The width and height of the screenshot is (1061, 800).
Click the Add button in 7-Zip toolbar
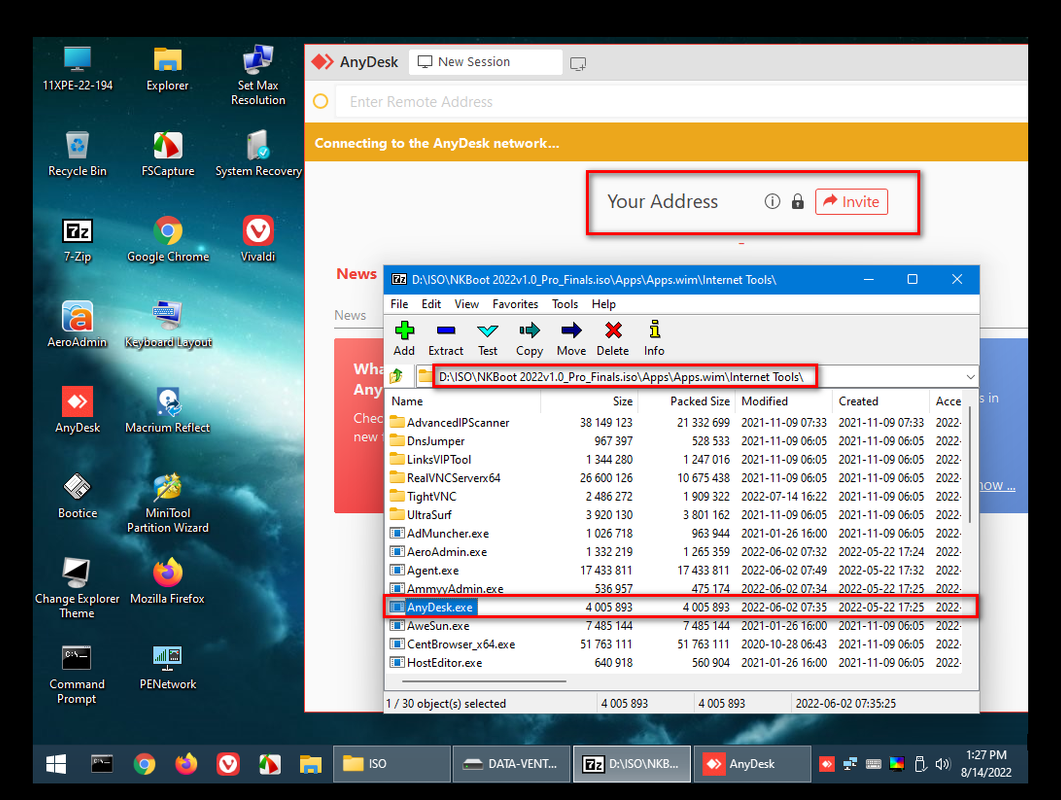404,338
